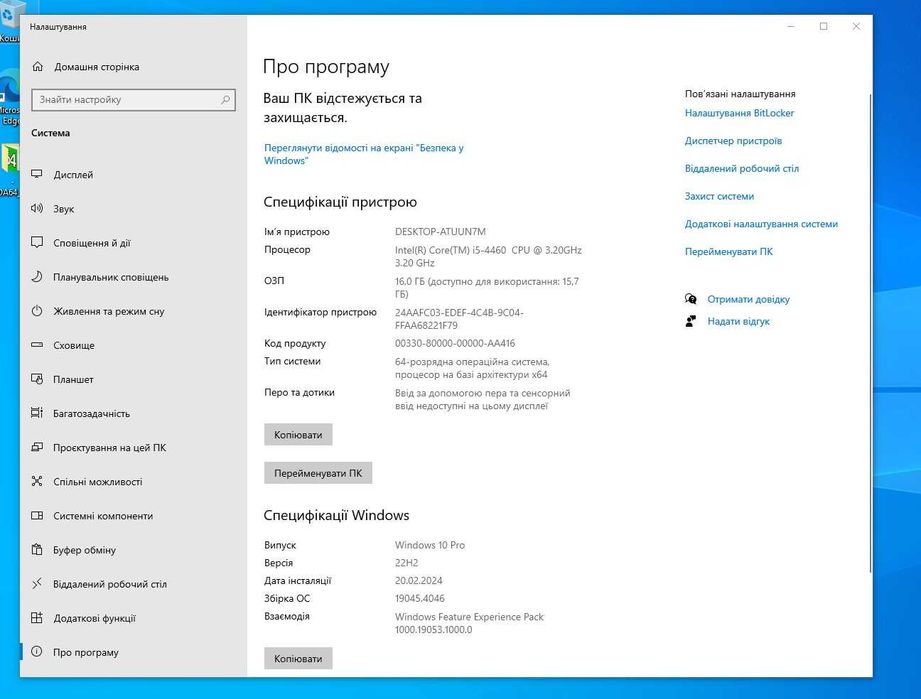Click the Projecting to this PC icon
The image size is (921, 699).
tap(37, 447)
